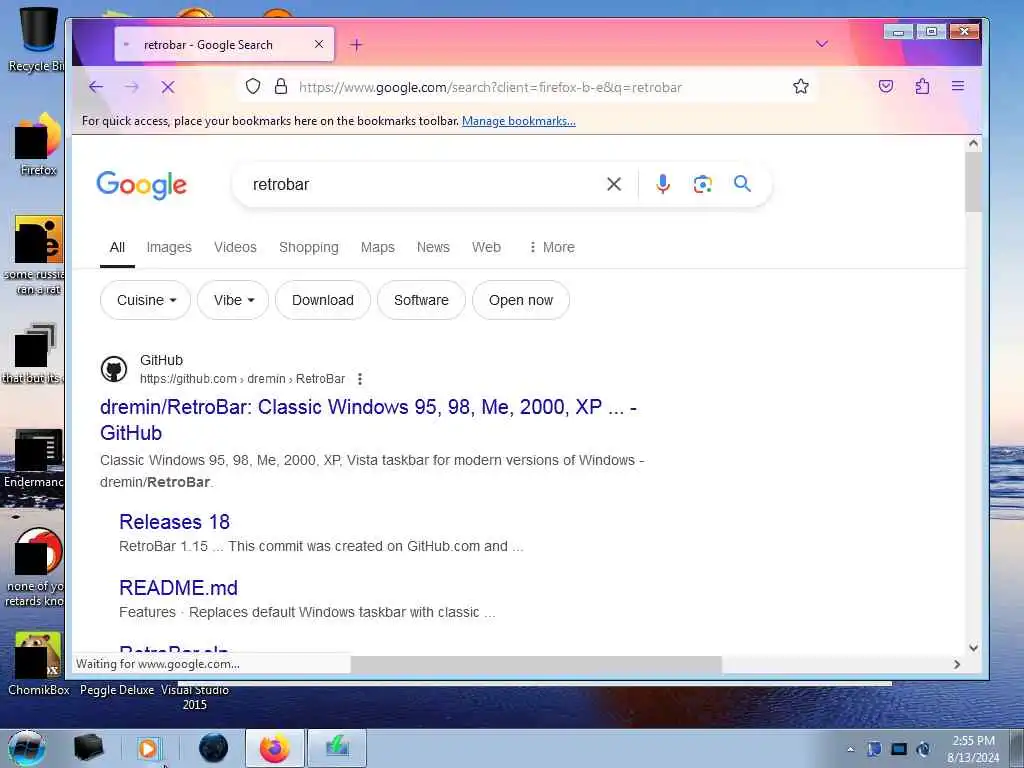Open the green arrow app taskbar button
This screenshot has height=768, width=1024.
pyautogui.click(x=337, y=748)
